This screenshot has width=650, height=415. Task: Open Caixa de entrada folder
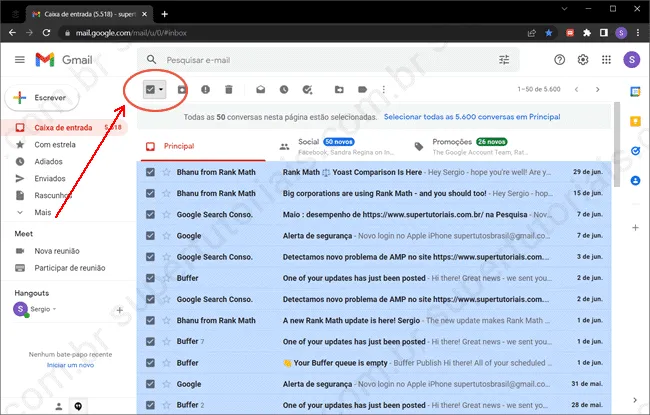[x=65, y=128]
